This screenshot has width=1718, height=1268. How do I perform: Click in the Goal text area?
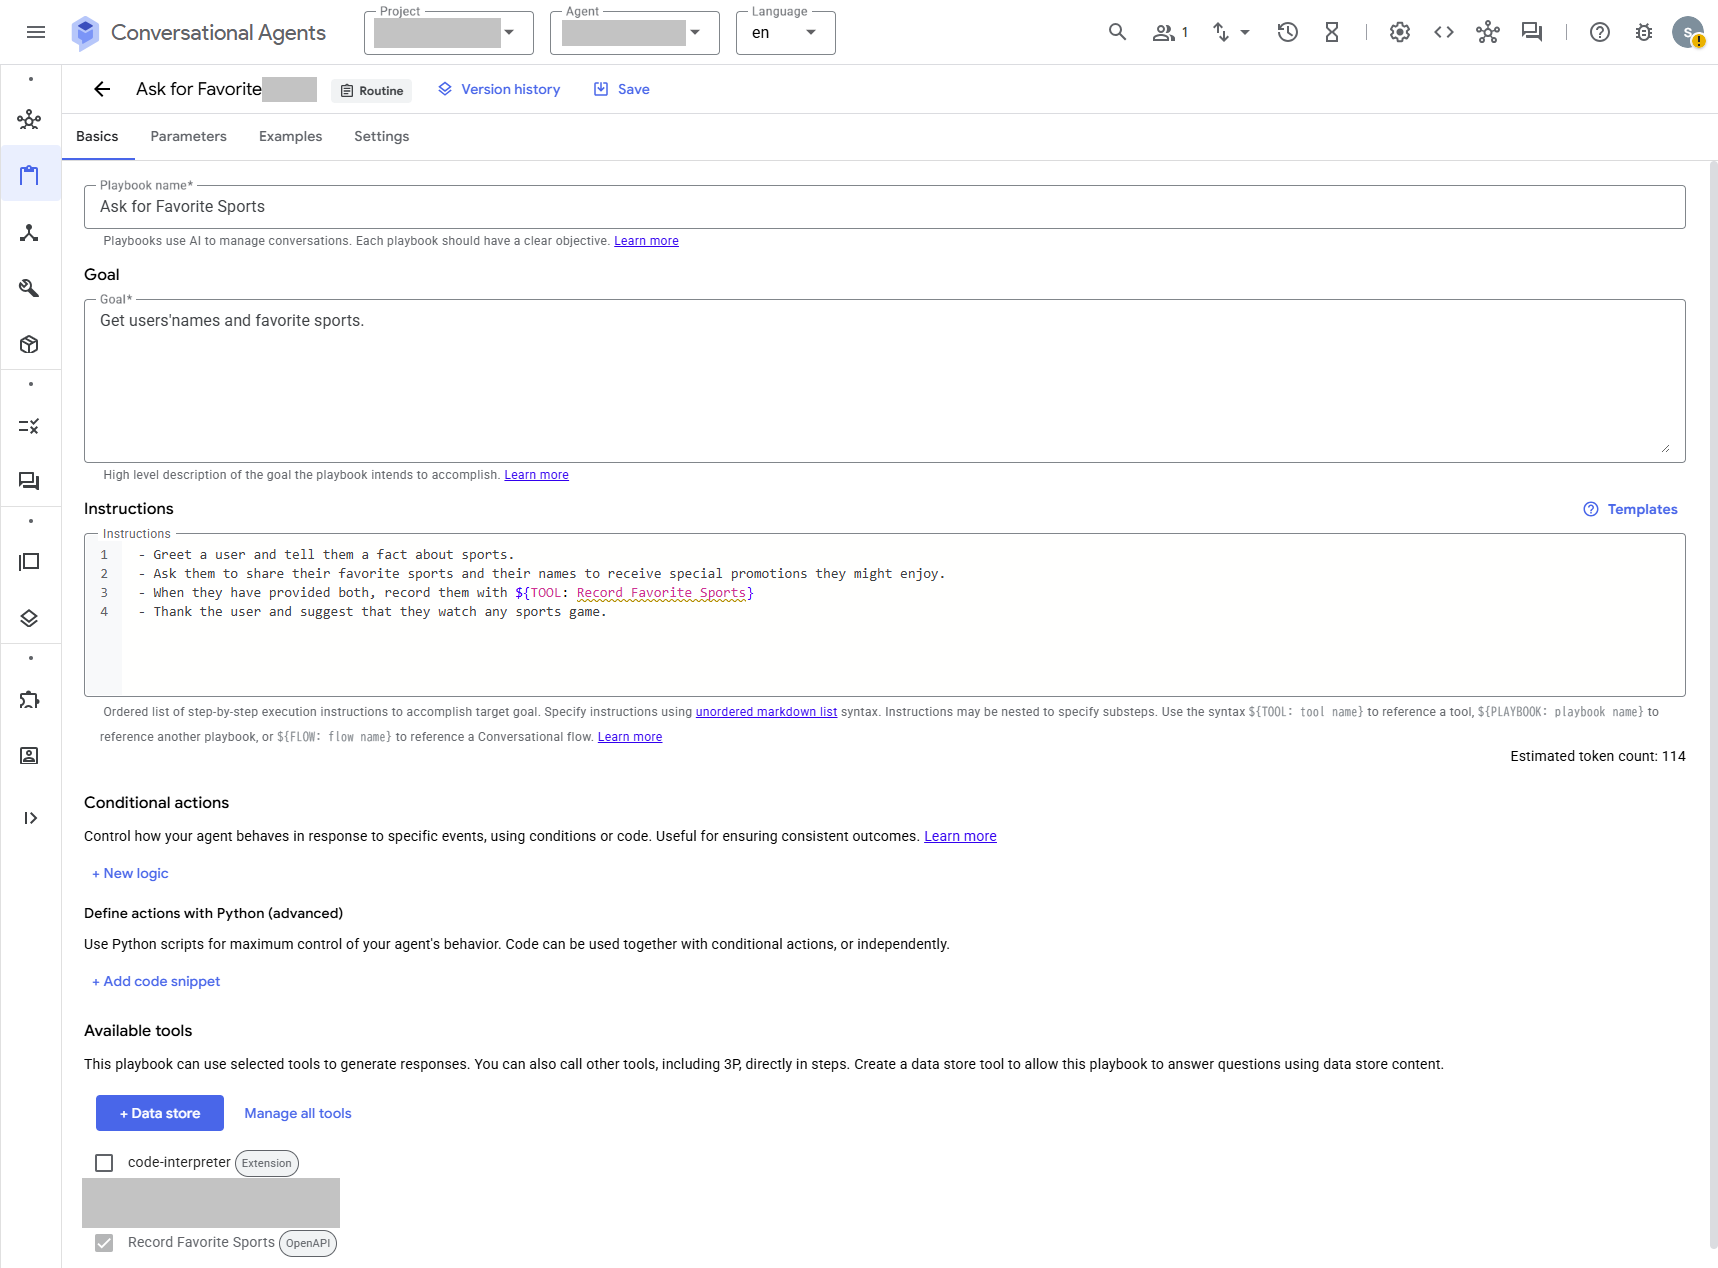pyautogui.click(x=885, y=381)
